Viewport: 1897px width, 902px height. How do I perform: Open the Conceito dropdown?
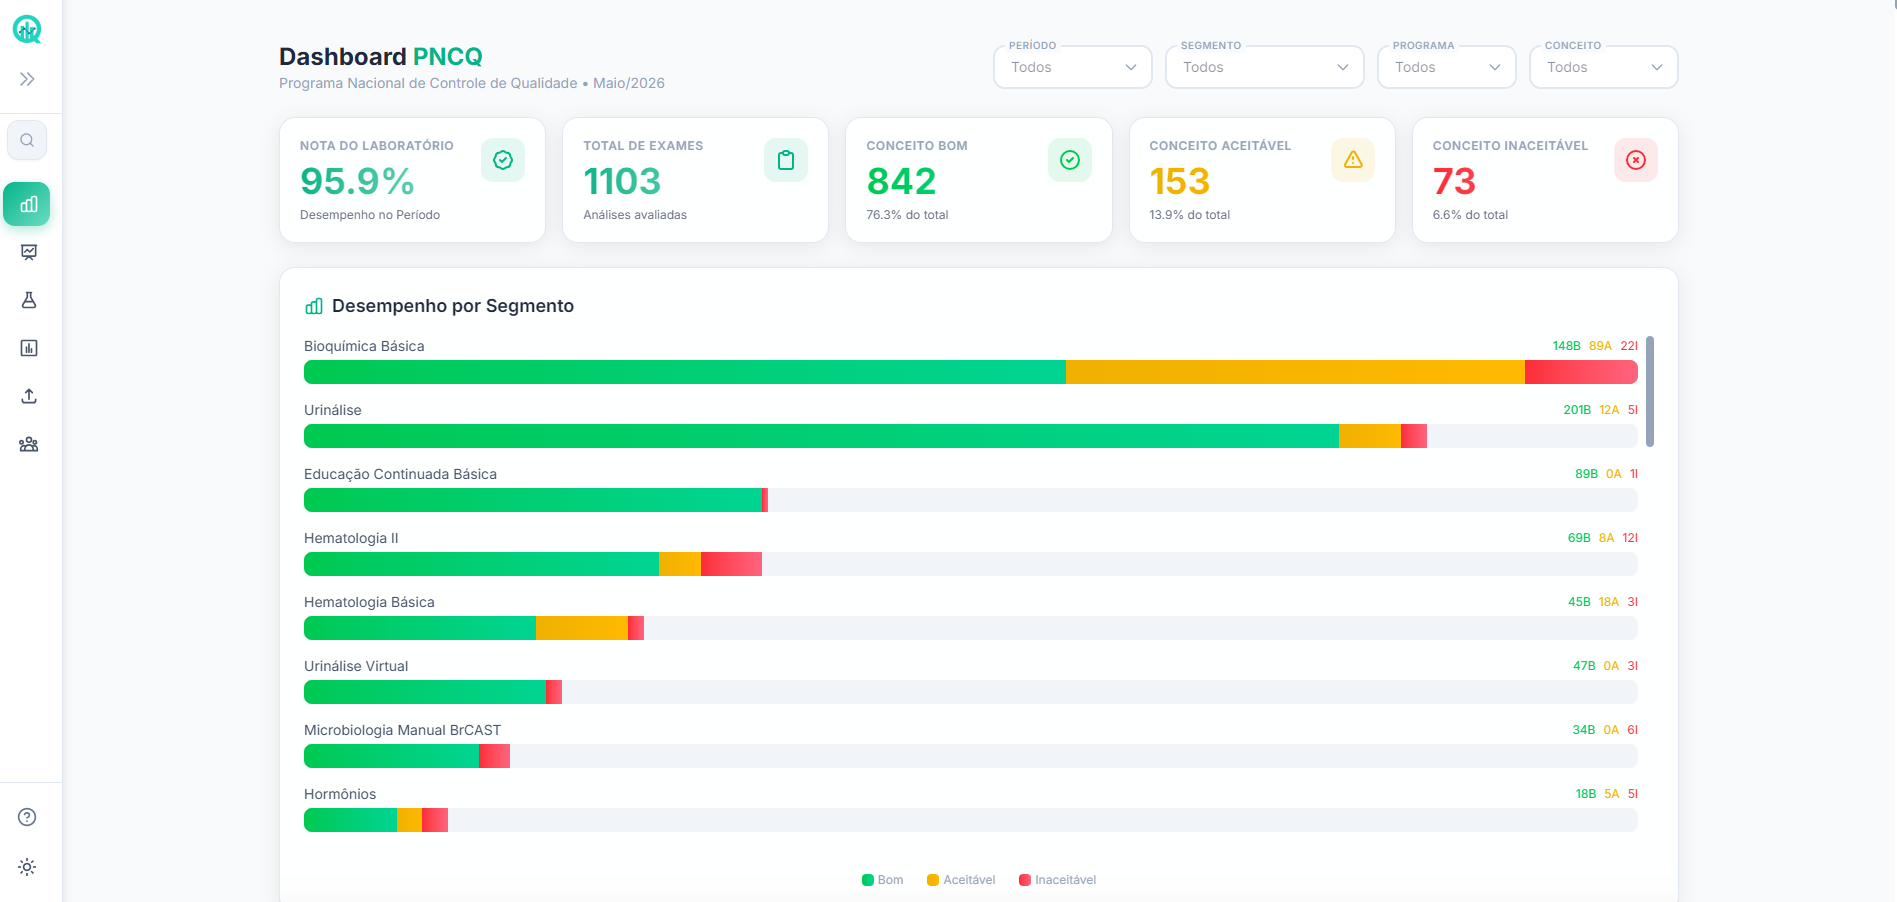1604,67
